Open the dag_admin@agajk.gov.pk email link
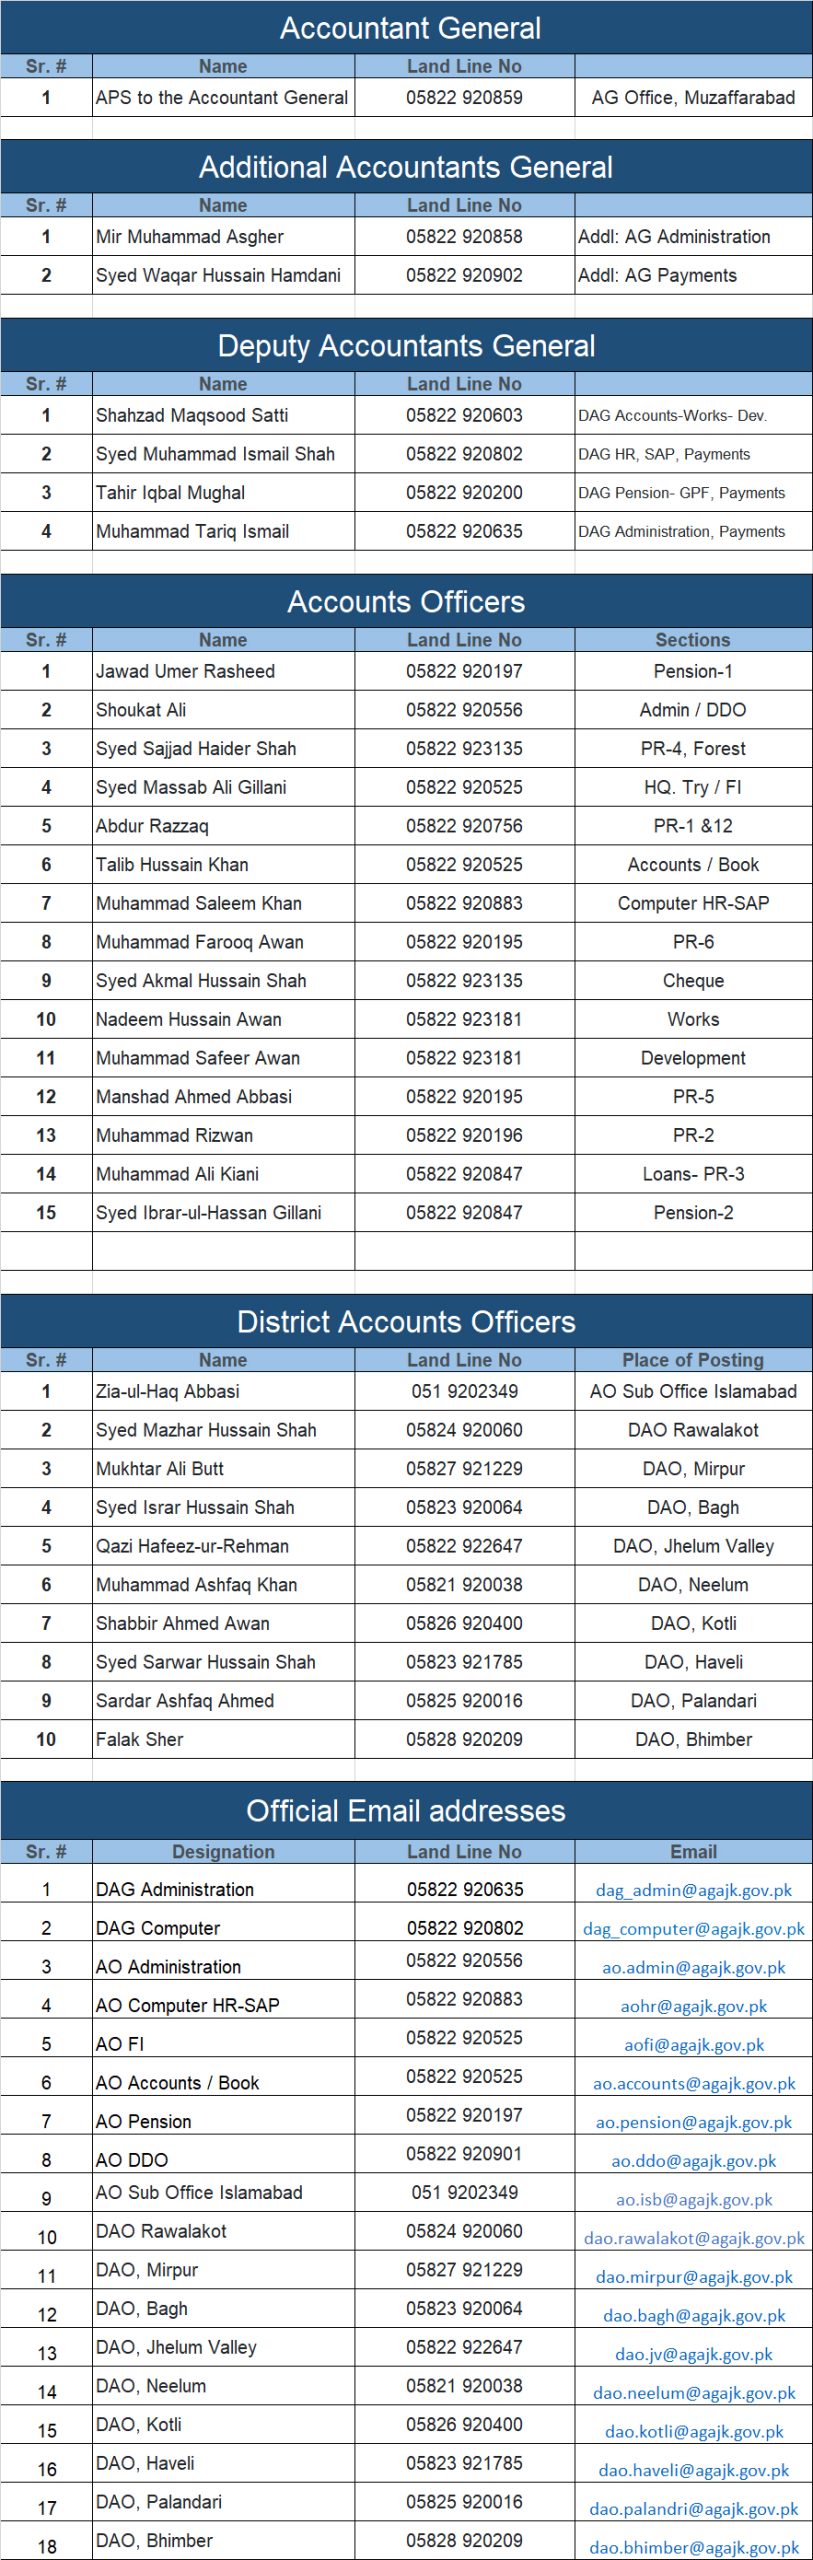The image size is (813, 2560). (x=693, y=1890)
